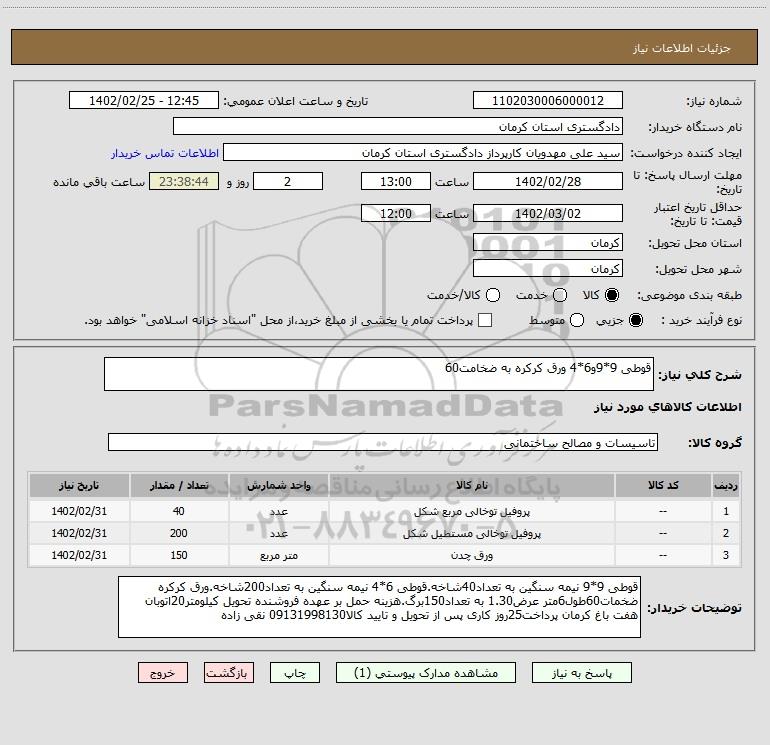Click the validity time field 12:00
Image resolution: width=770 pixels, height=745 pixels.
click(x=396, y=213)
